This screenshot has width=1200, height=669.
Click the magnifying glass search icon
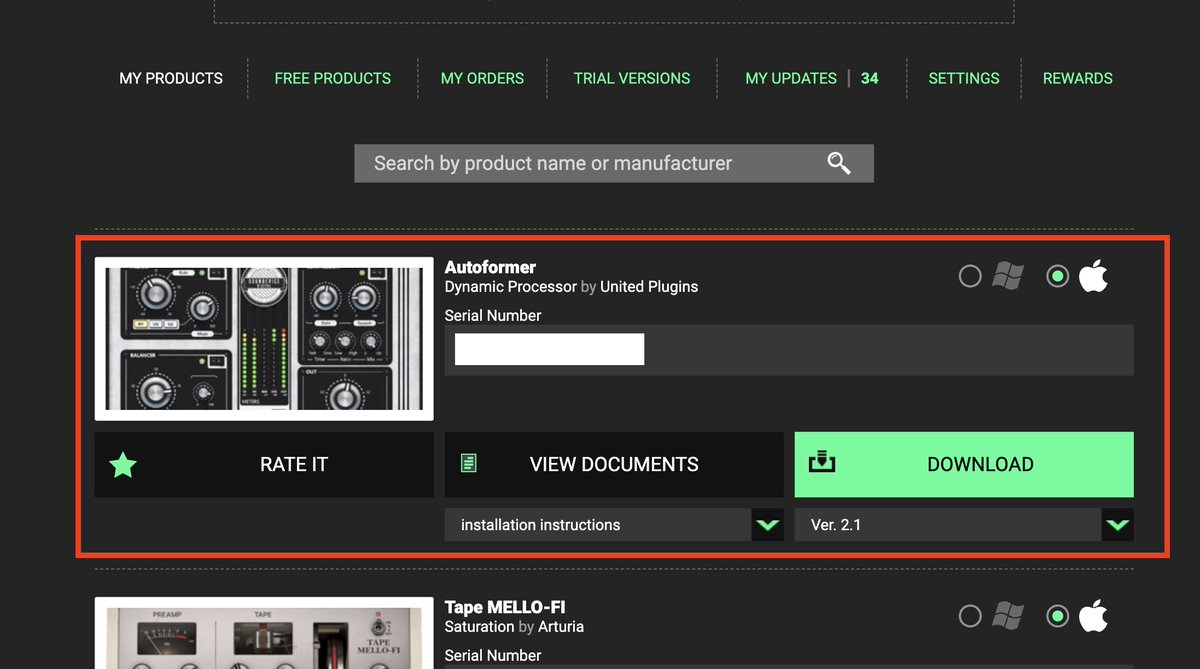[839, 163]
